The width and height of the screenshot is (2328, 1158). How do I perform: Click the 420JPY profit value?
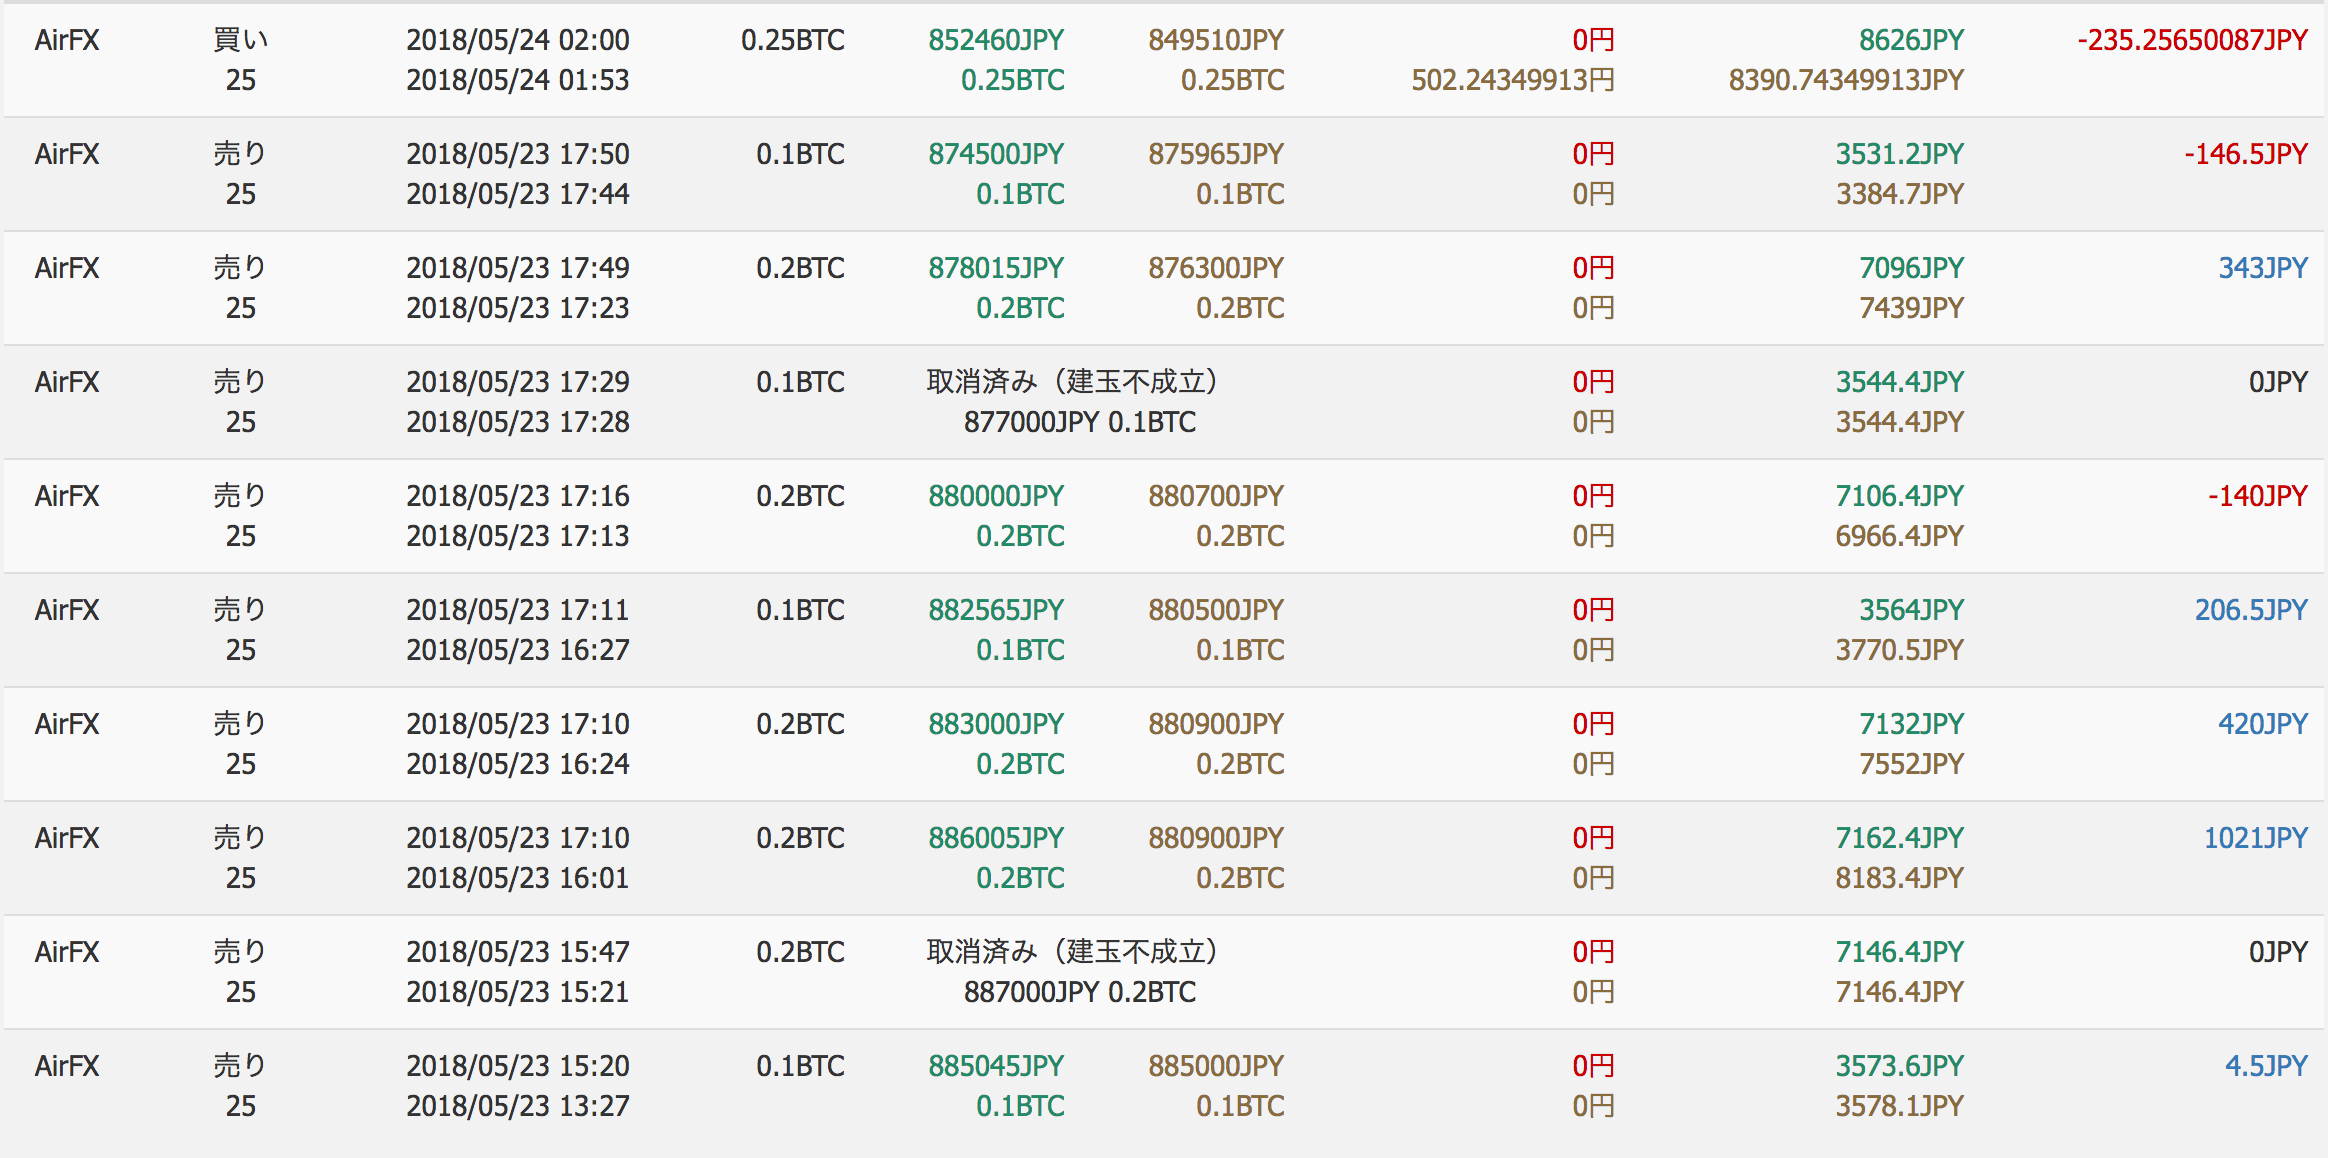click(x=2263, y=724)
